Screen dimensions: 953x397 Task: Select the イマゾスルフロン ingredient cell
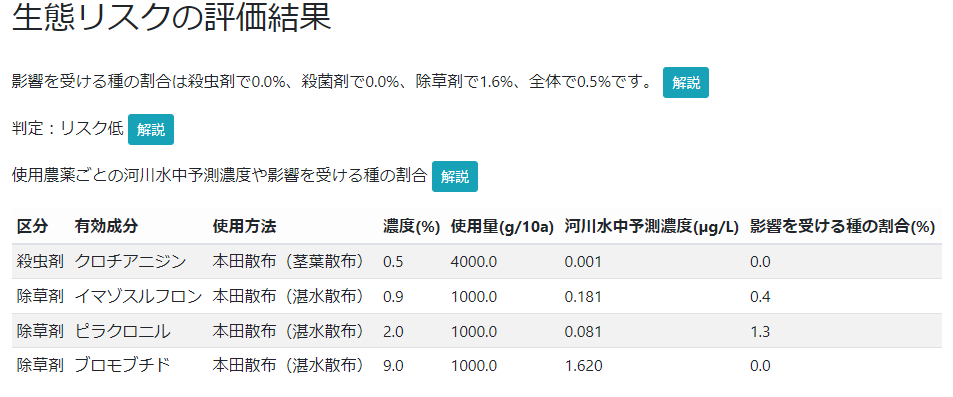pyautogui.click(x=138, y=296)
